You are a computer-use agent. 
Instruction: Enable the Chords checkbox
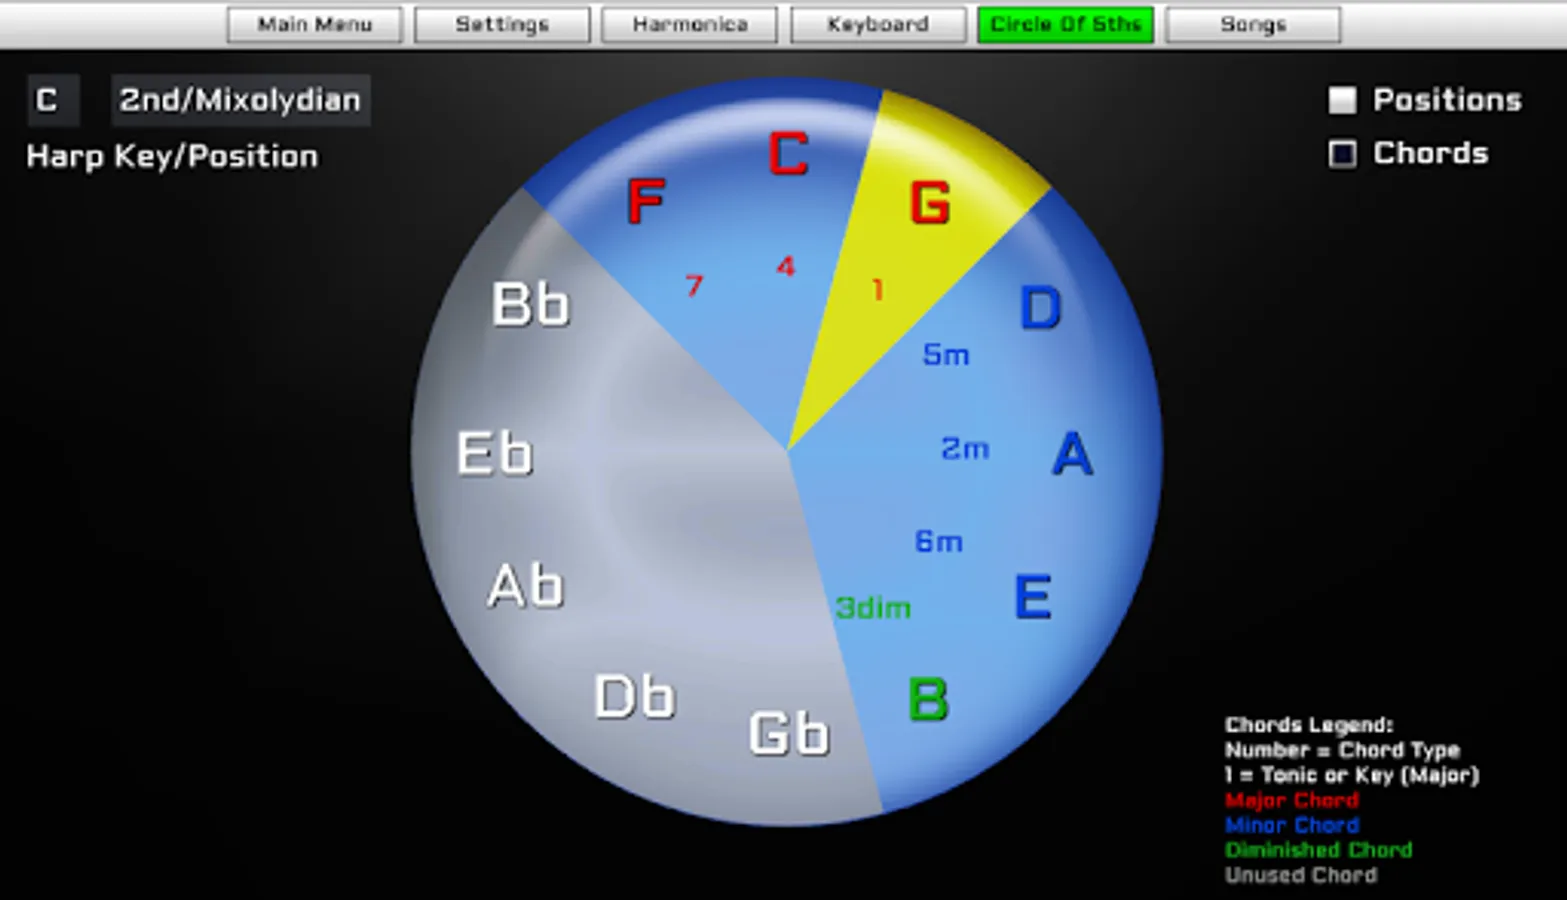point(1342,153)
